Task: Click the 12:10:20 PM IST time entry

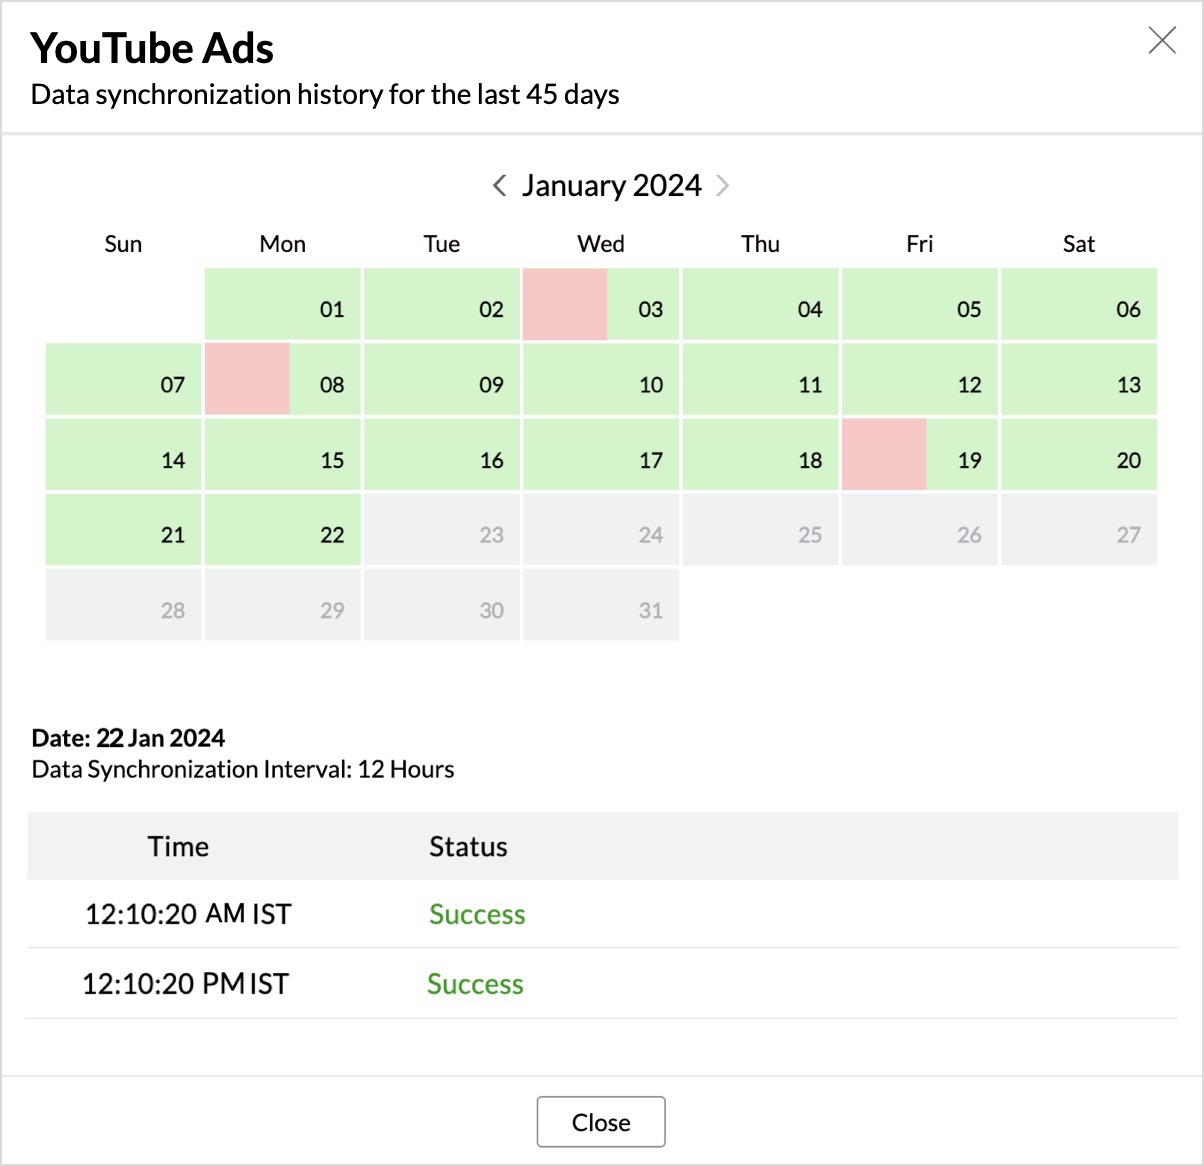Action: tap(185, 984)
